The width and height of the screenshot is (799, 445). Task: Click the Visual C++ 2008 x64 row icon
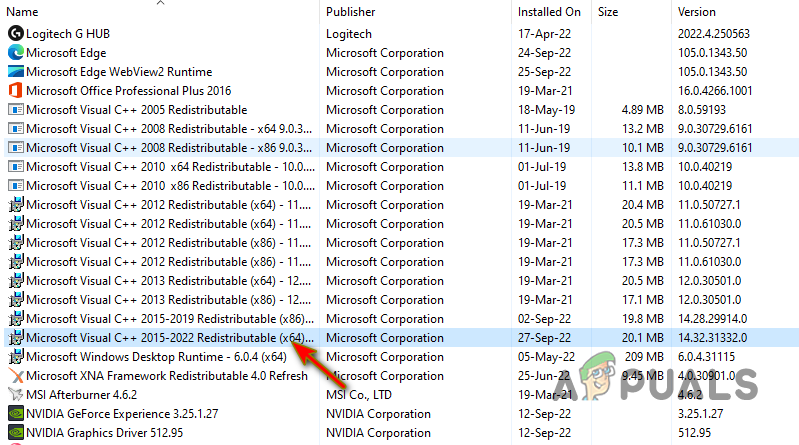pyautogui.click(x=16, y=128)
